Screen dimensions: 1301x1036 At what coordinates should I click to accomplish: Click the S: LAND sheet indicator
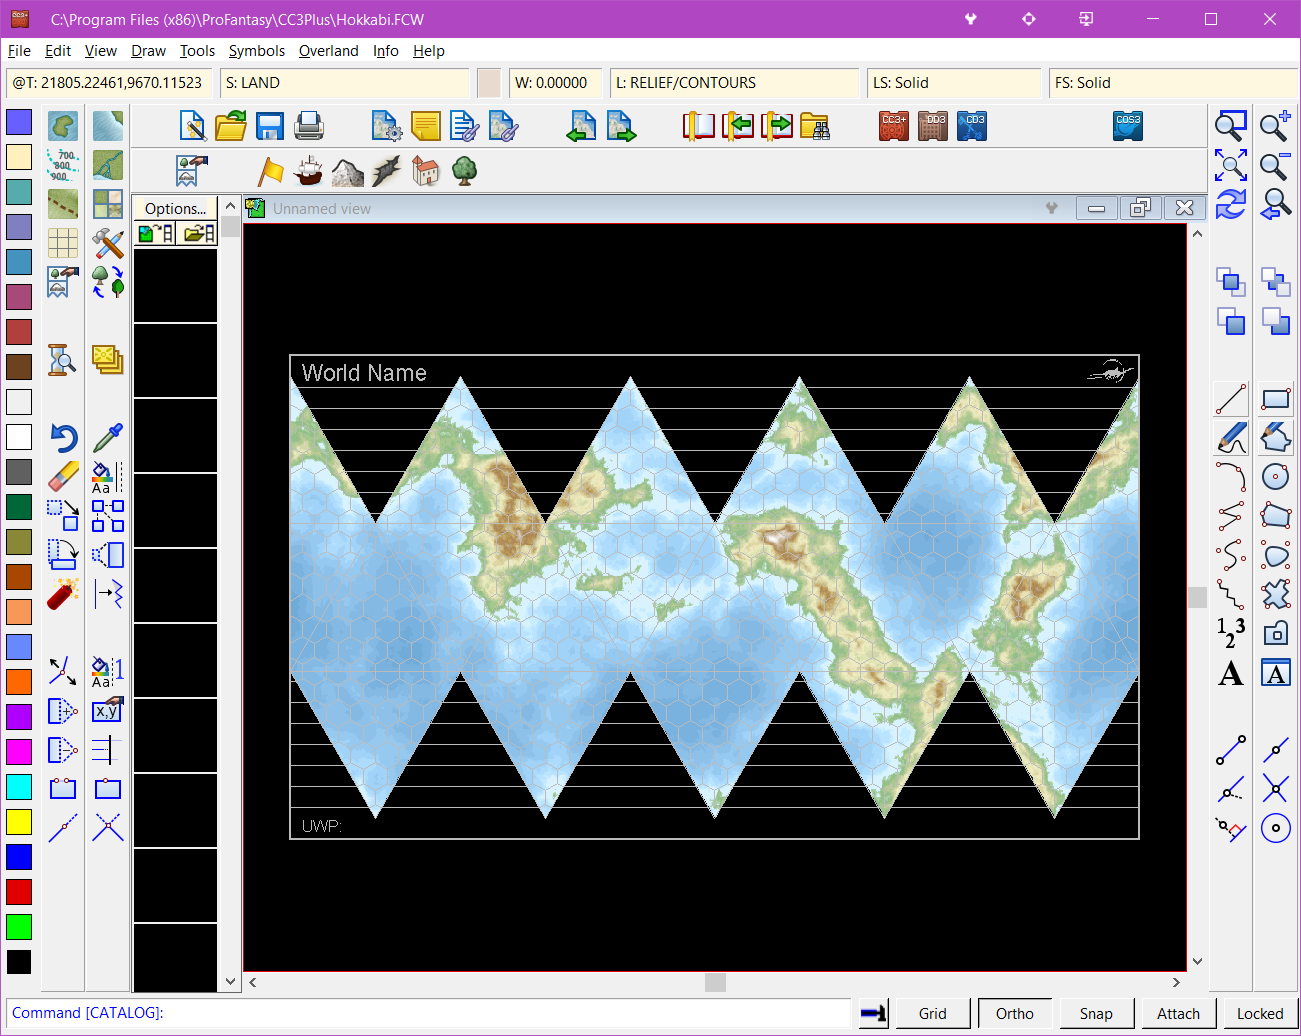click(344, 83)
